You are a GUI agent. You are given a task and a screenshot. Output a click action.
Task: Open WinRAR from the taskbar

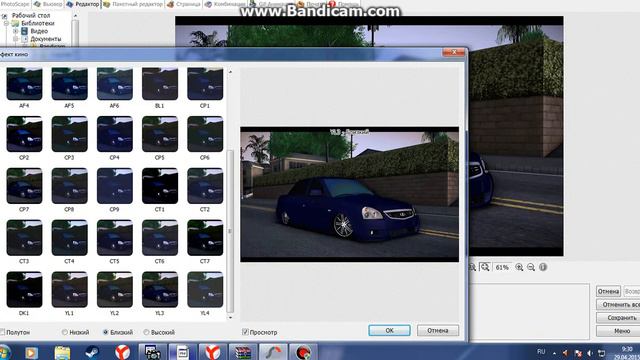coord(242,352)
